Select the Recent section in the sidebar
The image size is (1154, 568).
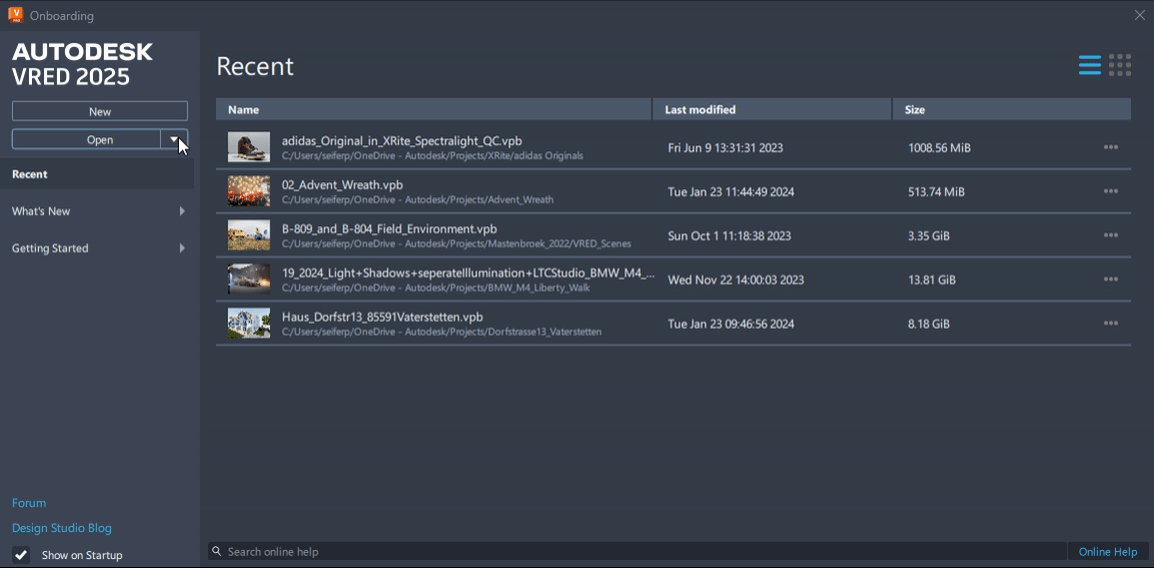point(96,174)
